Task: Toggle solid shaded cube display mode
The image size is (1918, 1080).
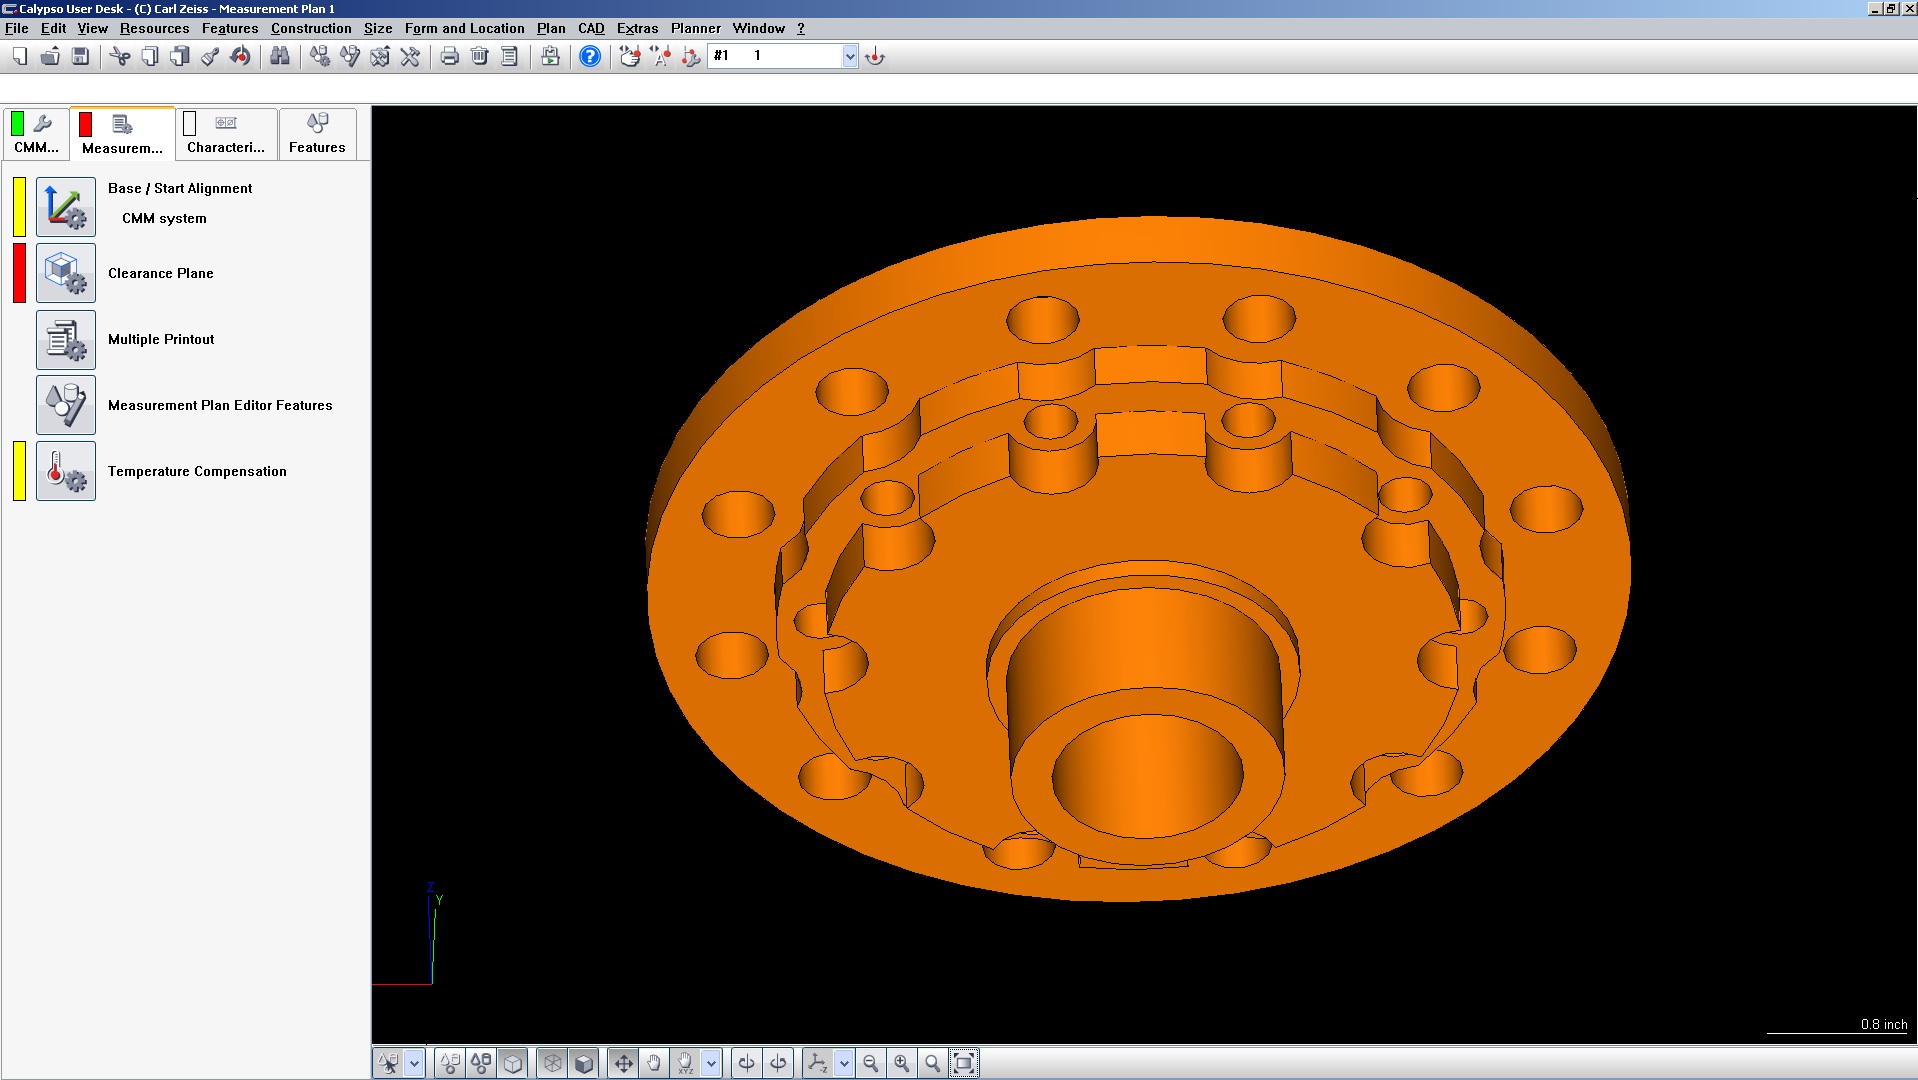Action: (584, 1063)
